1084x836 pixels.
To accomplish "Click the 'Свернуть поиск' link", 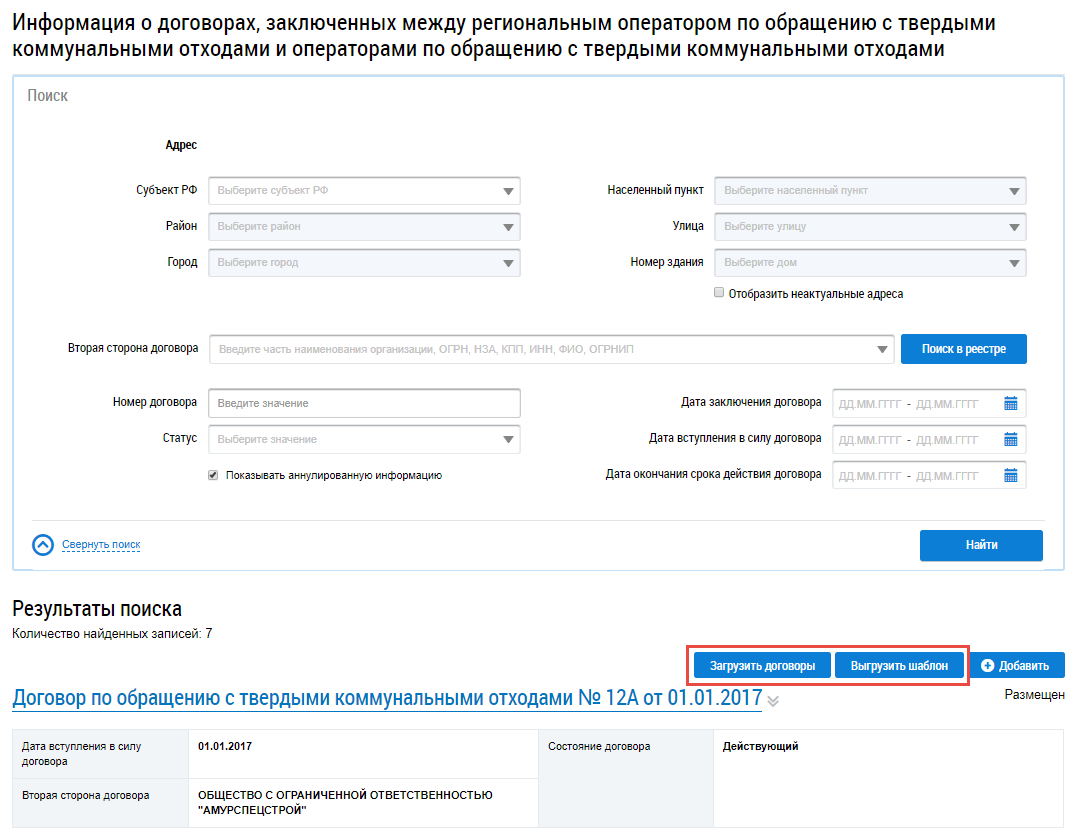I will coord(101,545).
